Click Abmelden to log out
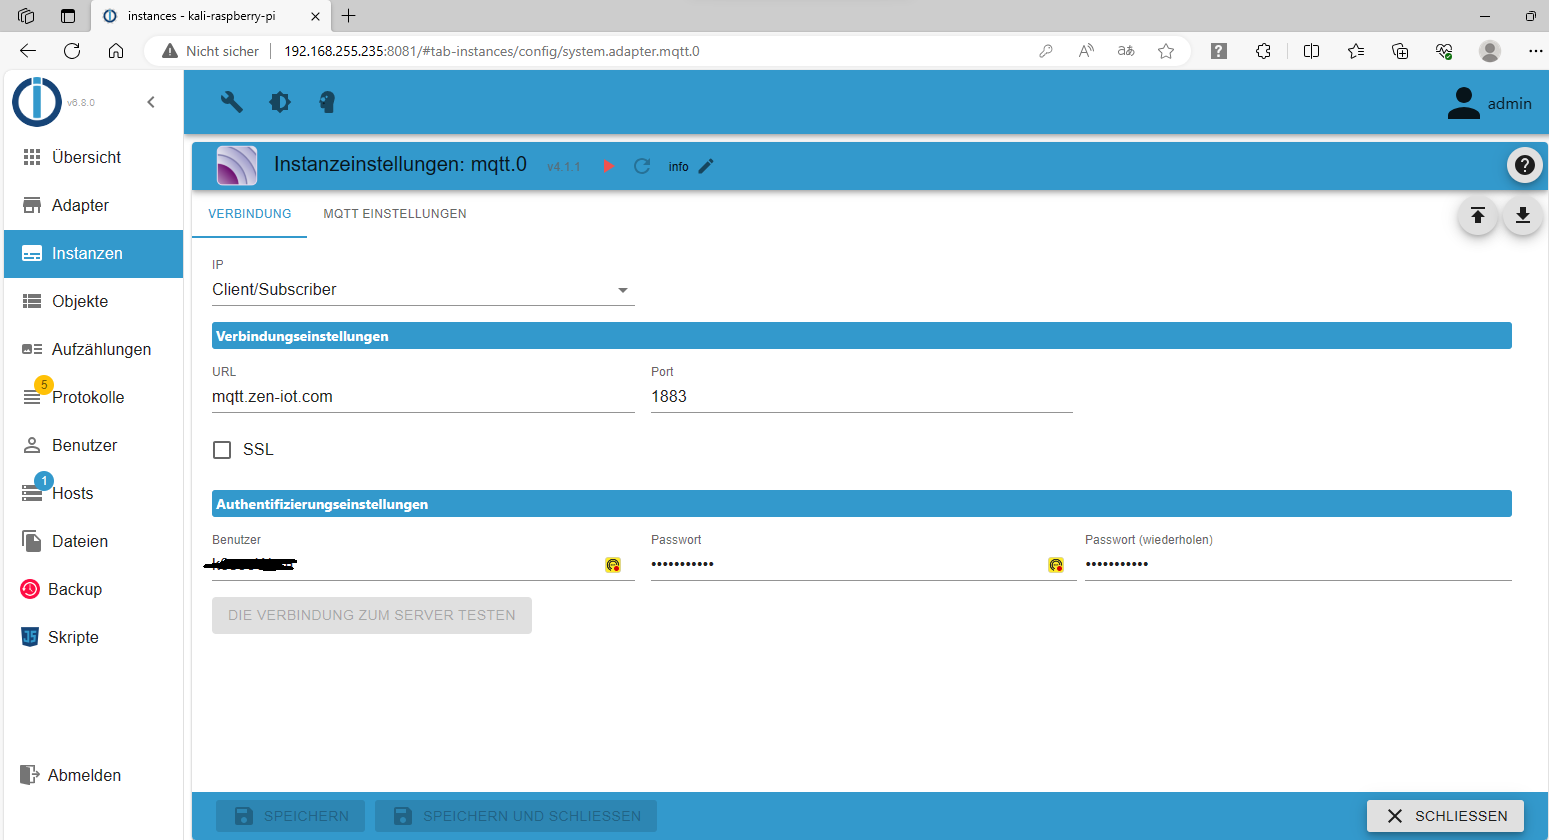The width and height of the screenshot is (1549, 840). coord(94,775)
